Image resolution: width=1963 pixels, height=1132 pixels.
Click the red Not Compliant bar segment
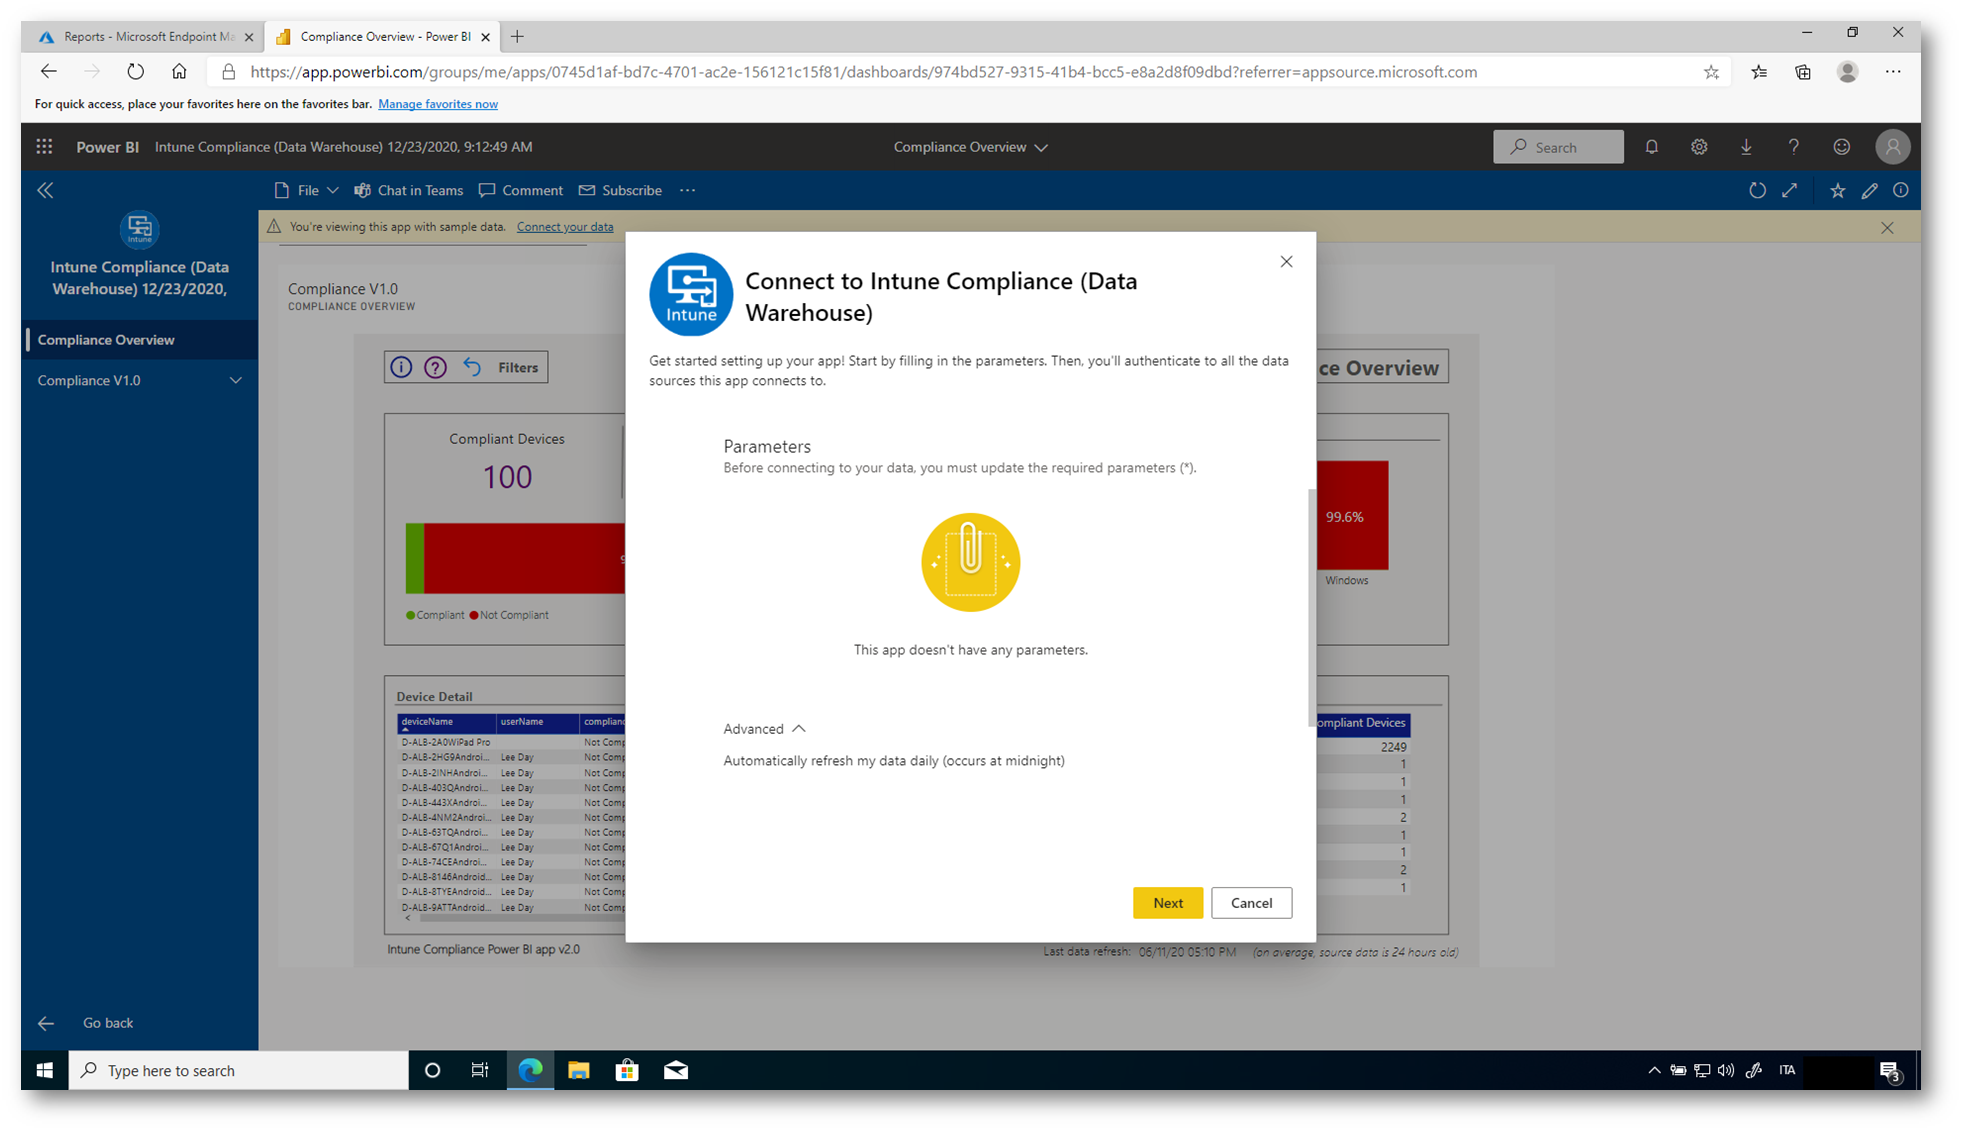(x=524, y=558)
